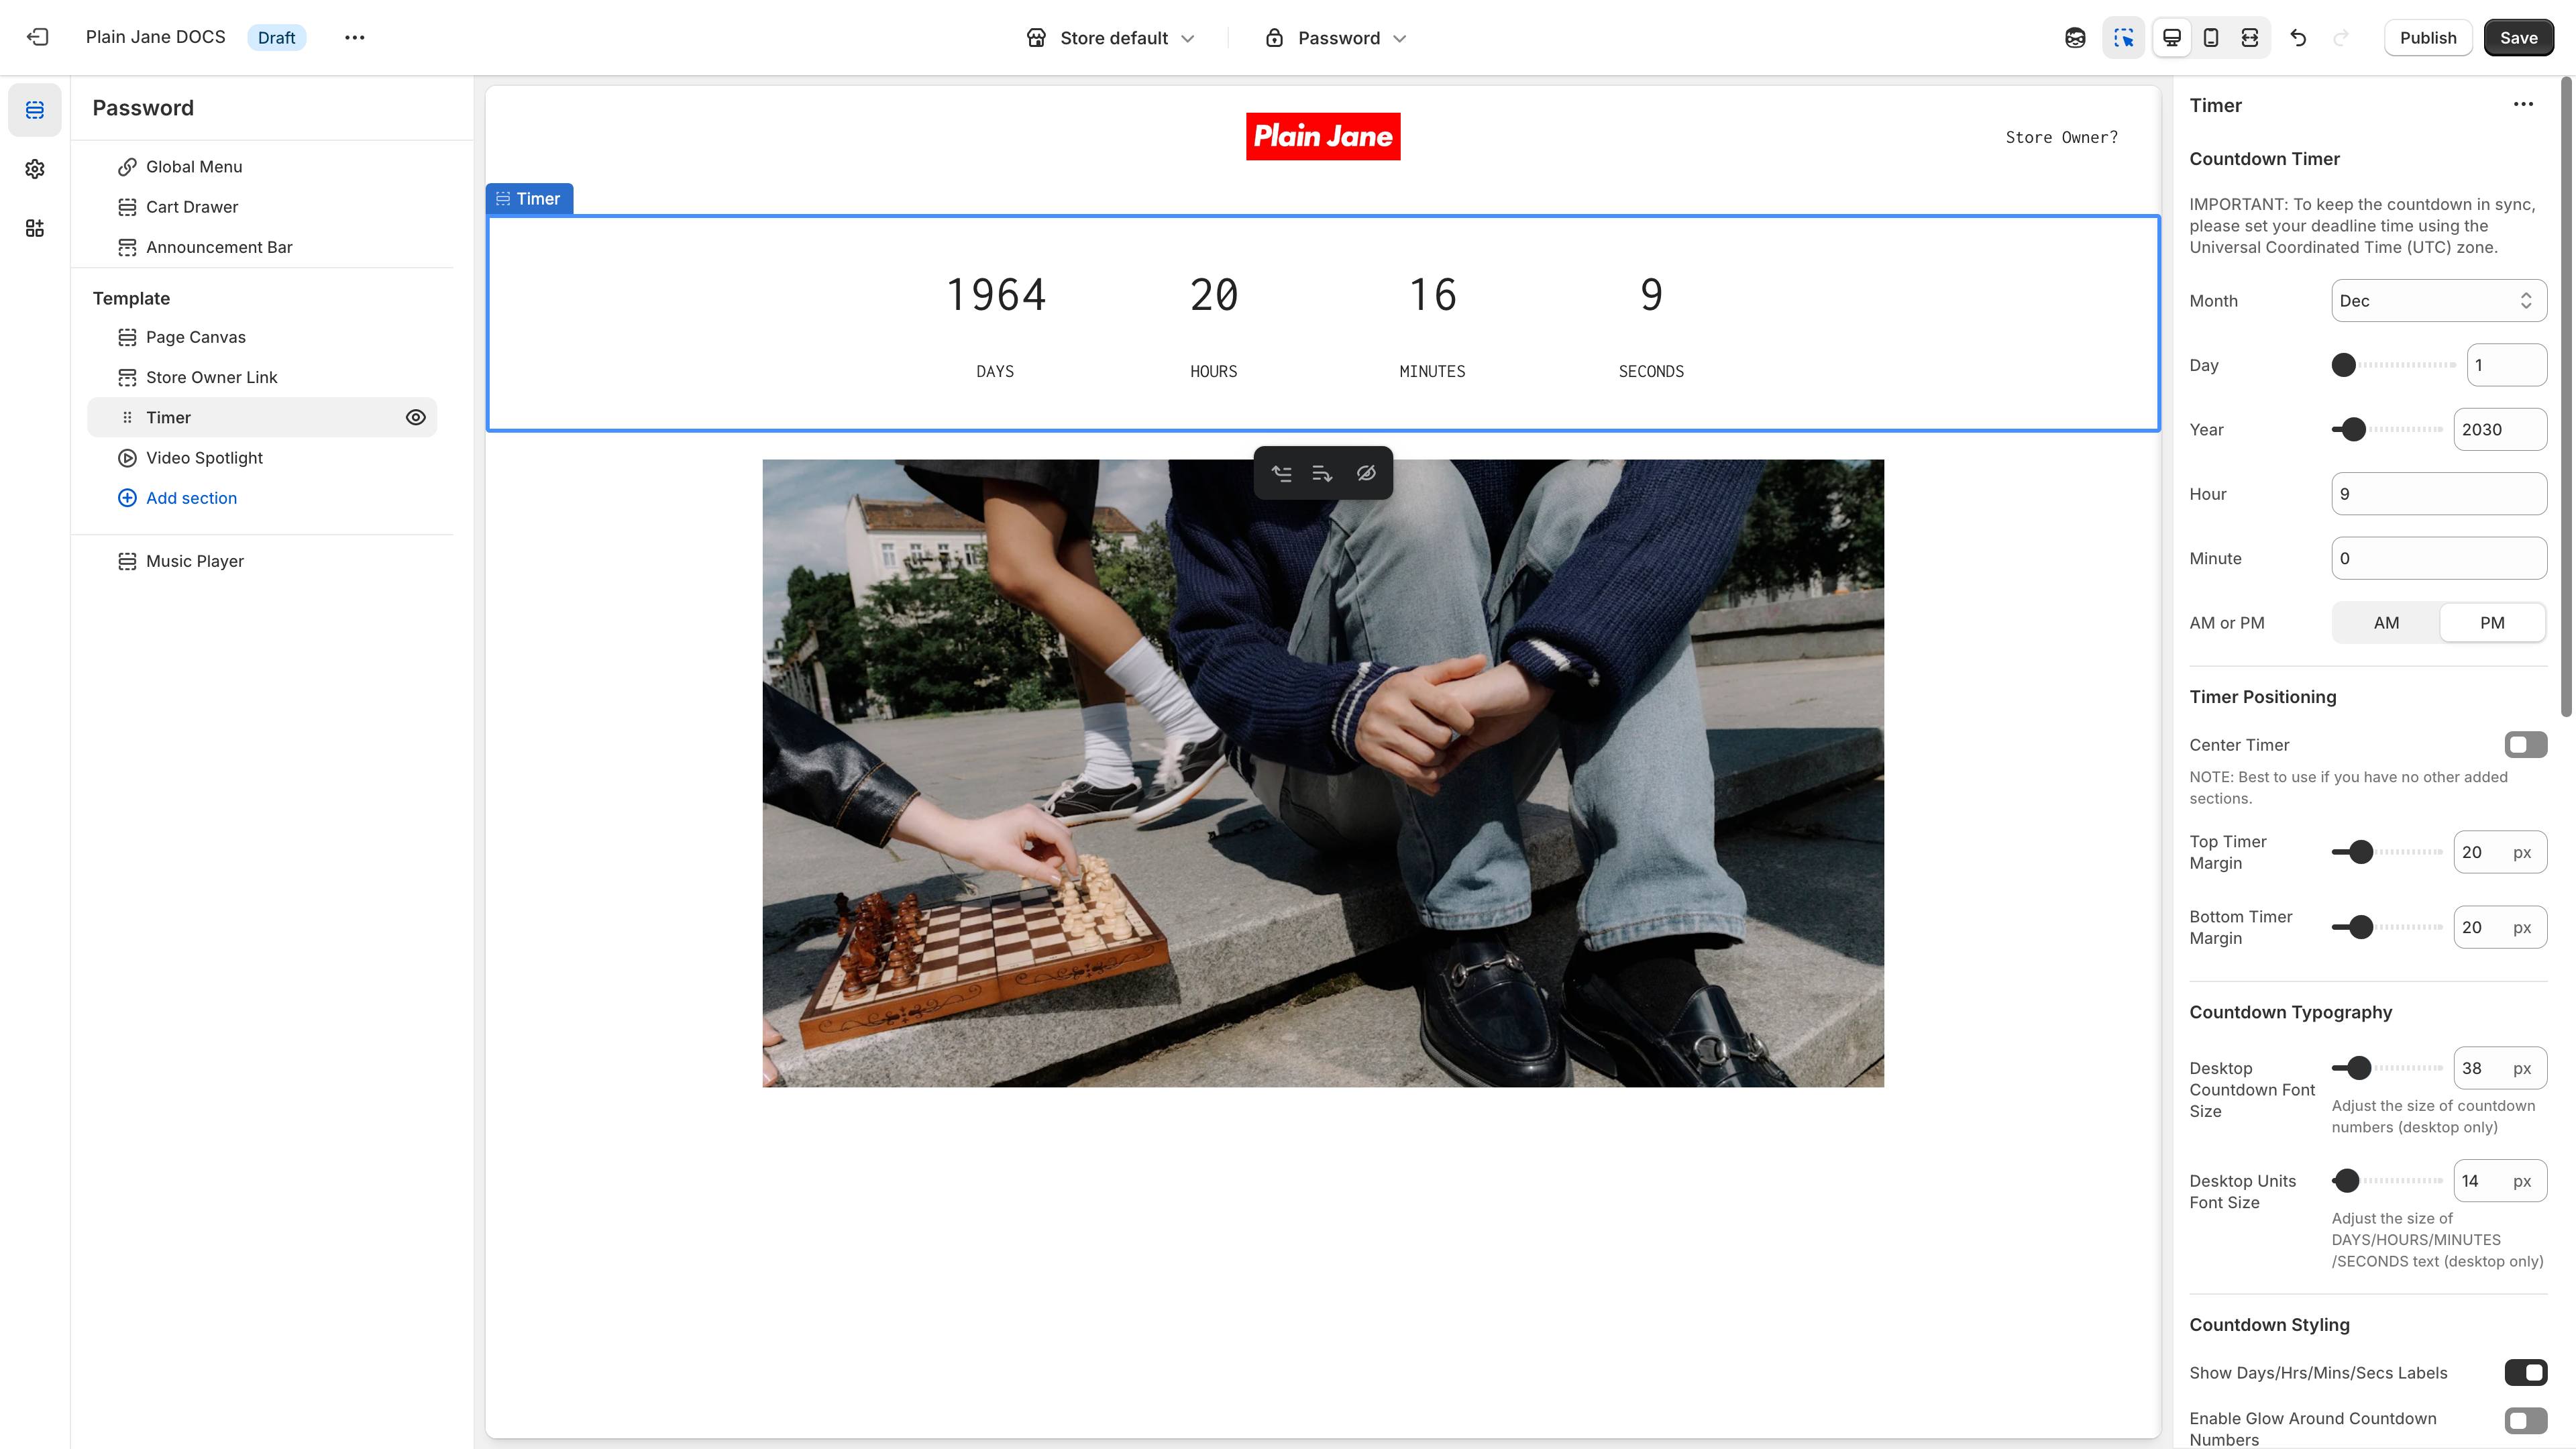The width and height of the screenshot is (2576, 1449).
Task: Click the full-width preview icon
Action: 2250,37
